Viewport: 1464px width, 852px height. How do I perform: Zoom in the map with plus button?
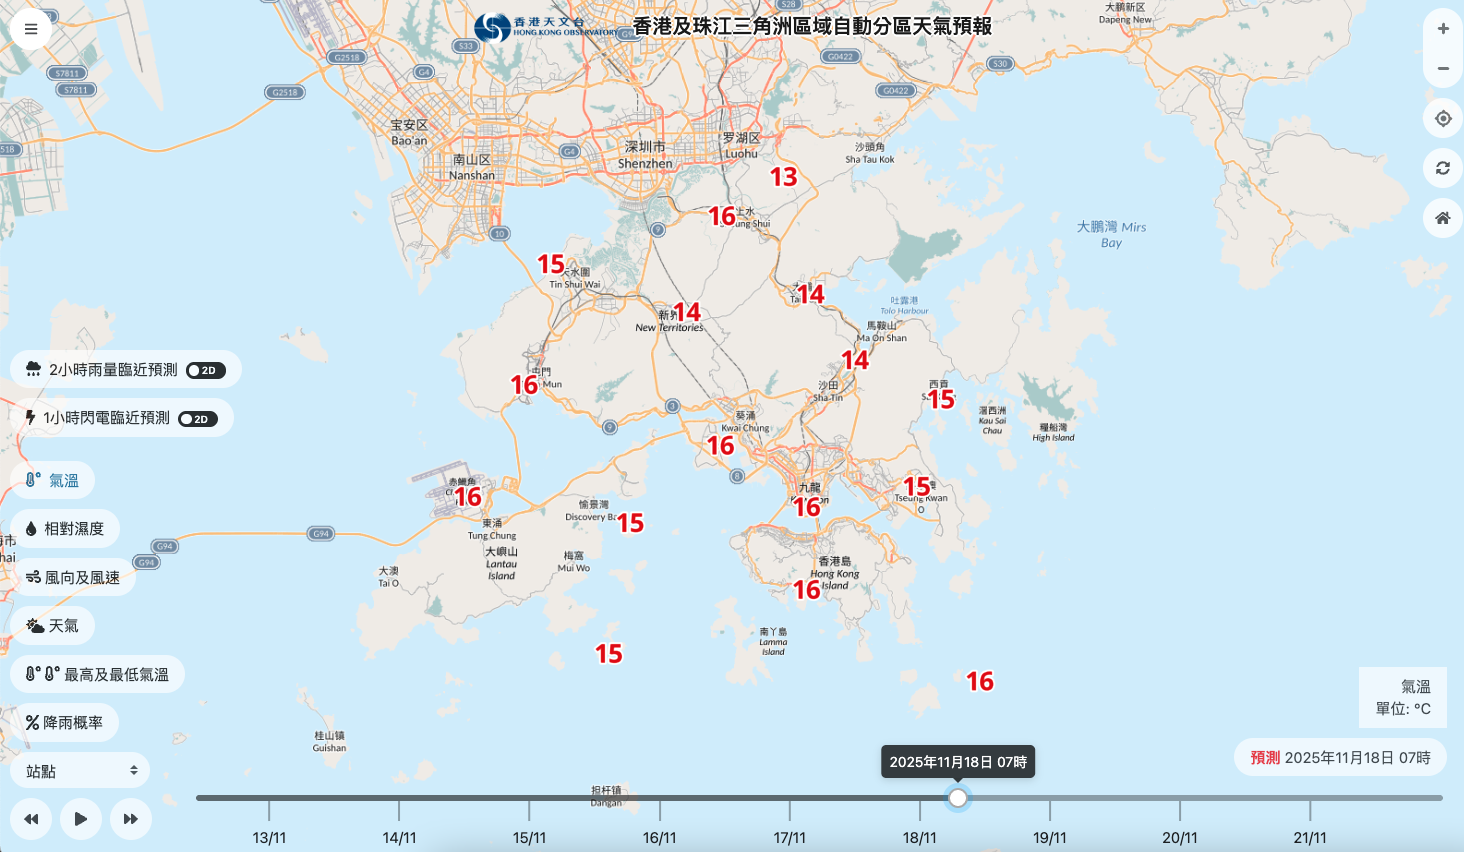[1442, 29]
